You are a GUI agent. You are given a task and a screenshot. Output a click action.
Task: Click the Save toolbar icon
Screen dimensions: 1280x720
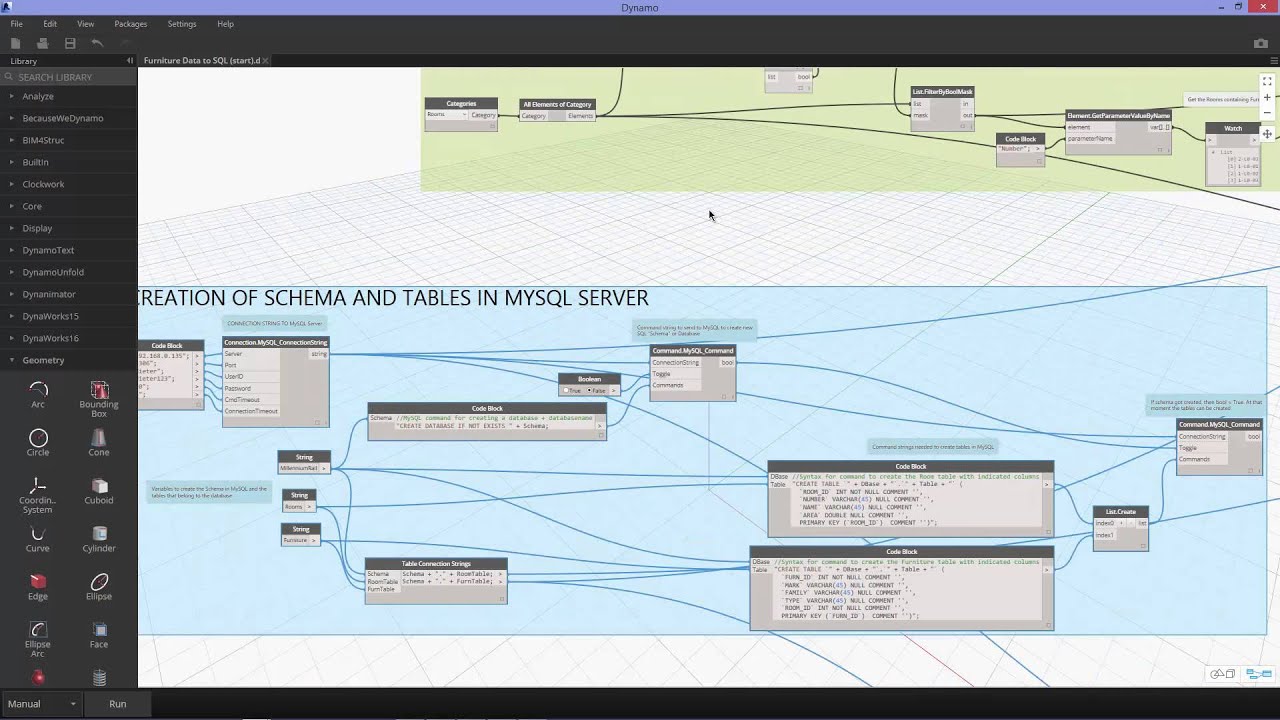coord(70,43)
